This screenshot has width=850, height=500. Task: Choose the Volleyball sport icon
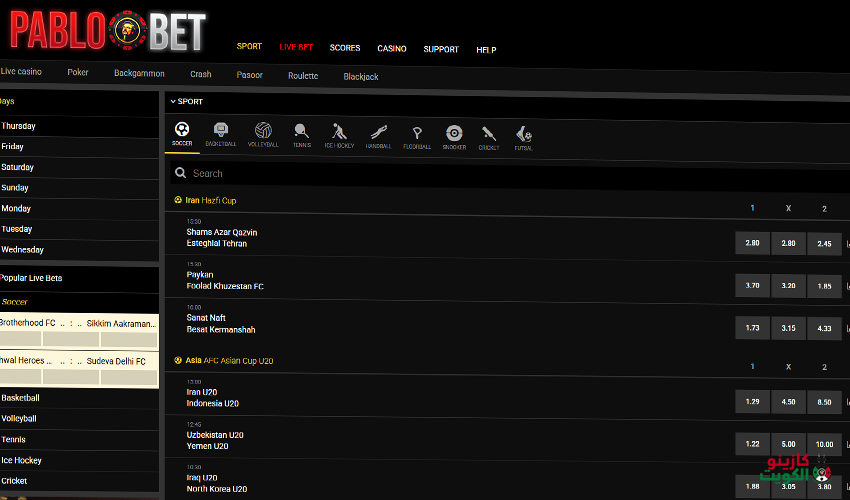point(262,134)
